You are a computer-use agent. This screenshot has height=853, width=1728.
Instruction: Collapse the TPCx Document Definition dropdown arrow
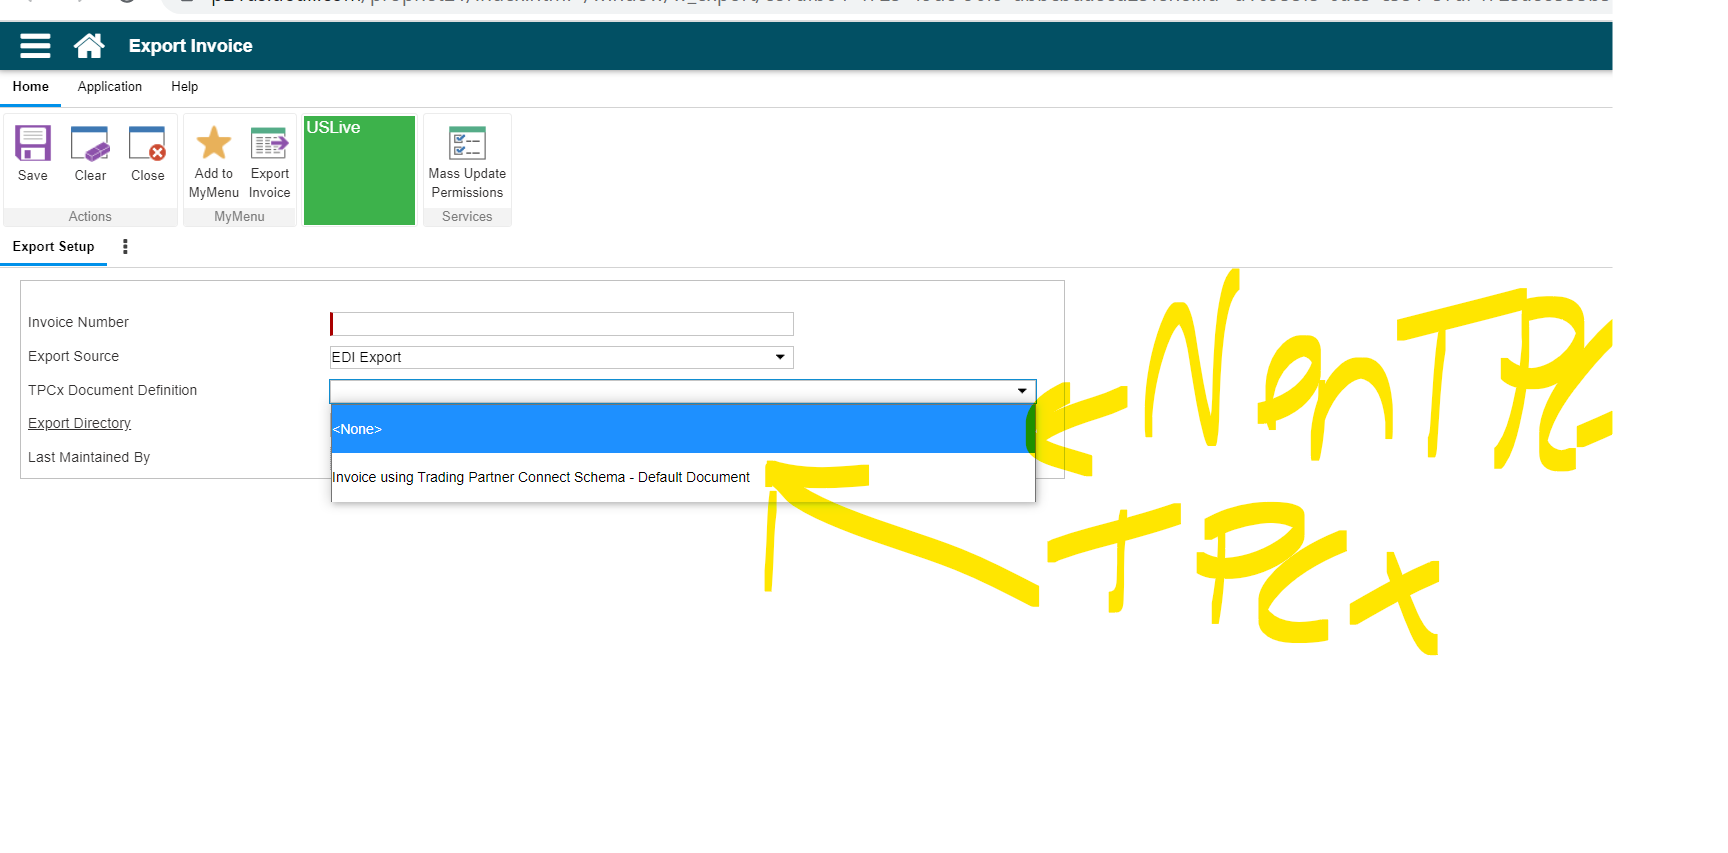(x=1021, y=391)
